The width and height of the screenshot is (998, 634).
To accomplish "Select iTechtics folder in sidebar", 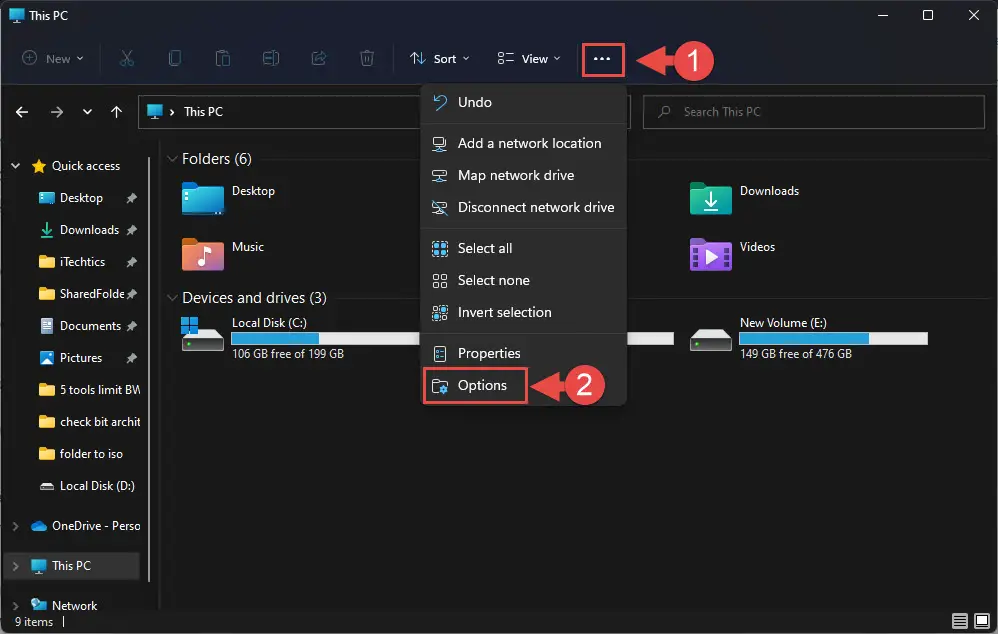I will click(82, 262).
